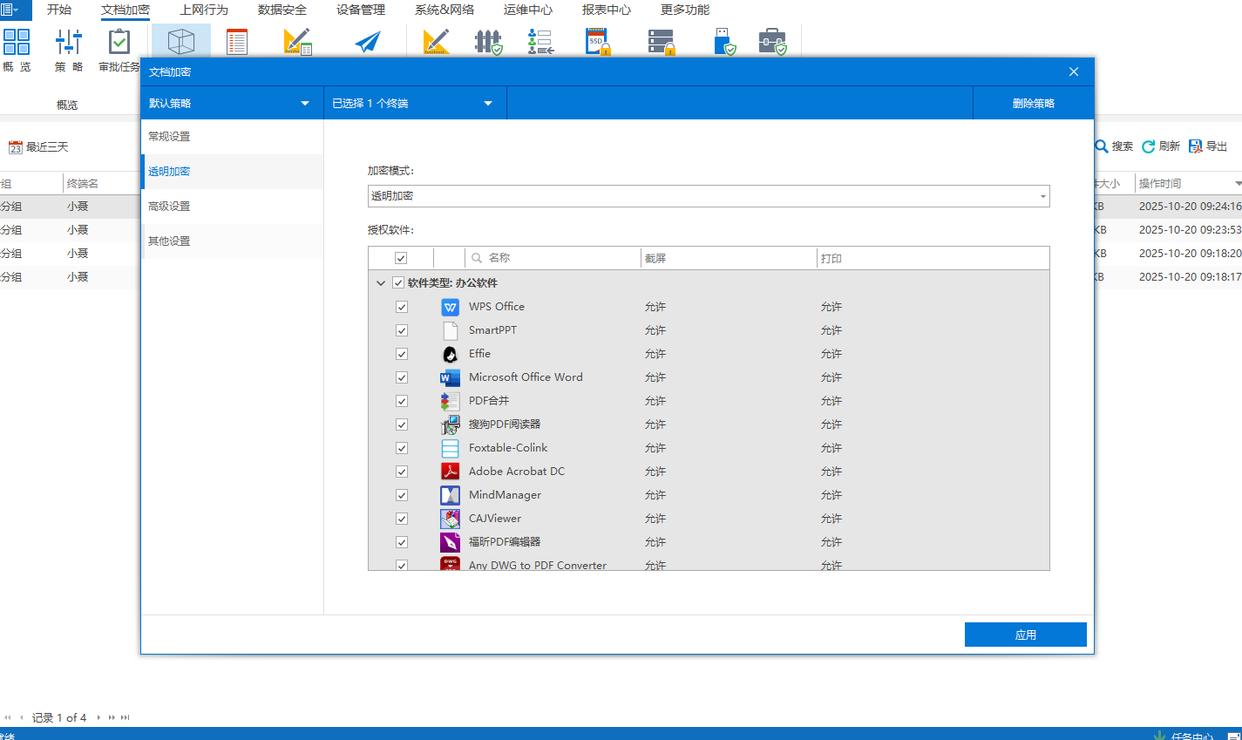Click the 概览 overview icon in the ribbon
The width and height of the screenshot is (1242, 740).
(x=16, y=42)
